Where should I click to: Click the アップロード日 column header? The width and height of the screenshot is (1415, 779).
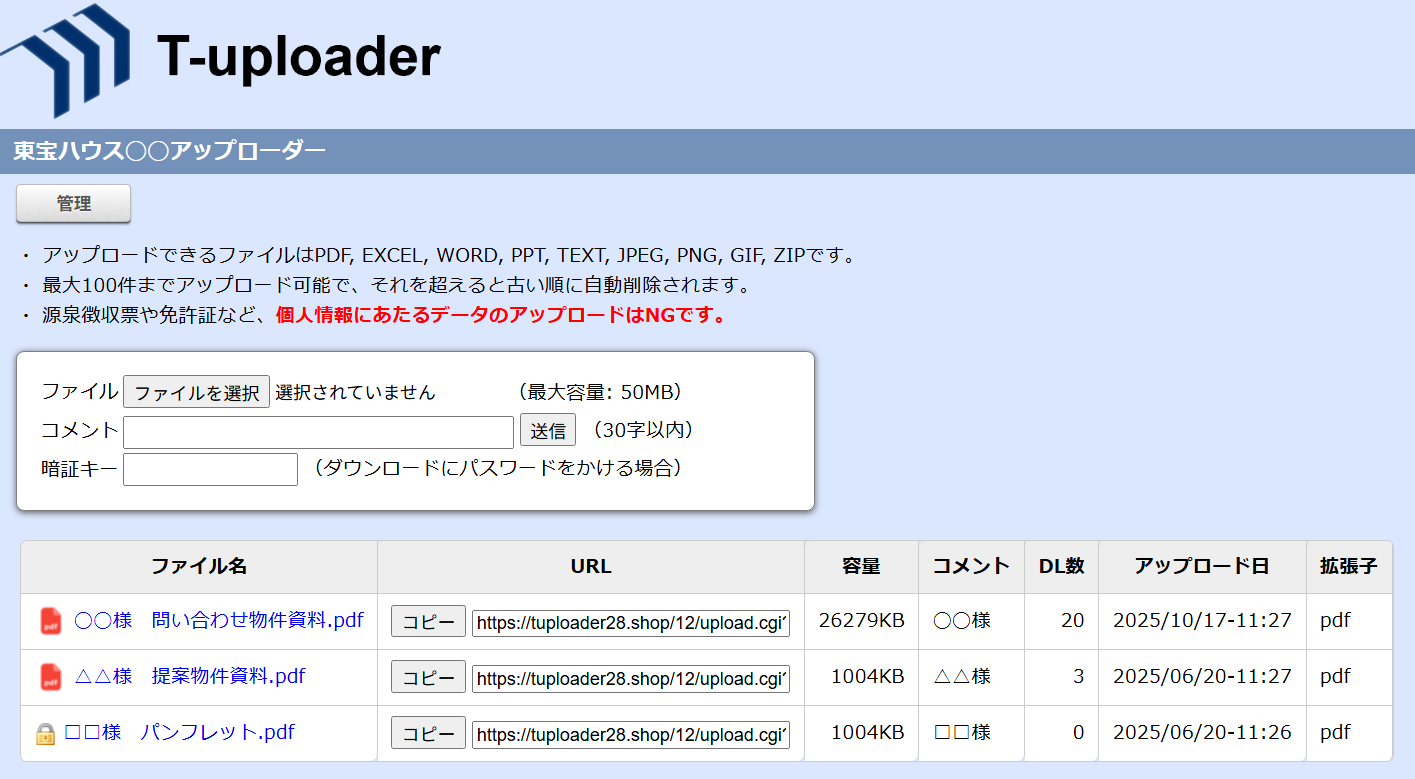point(1201,566)
